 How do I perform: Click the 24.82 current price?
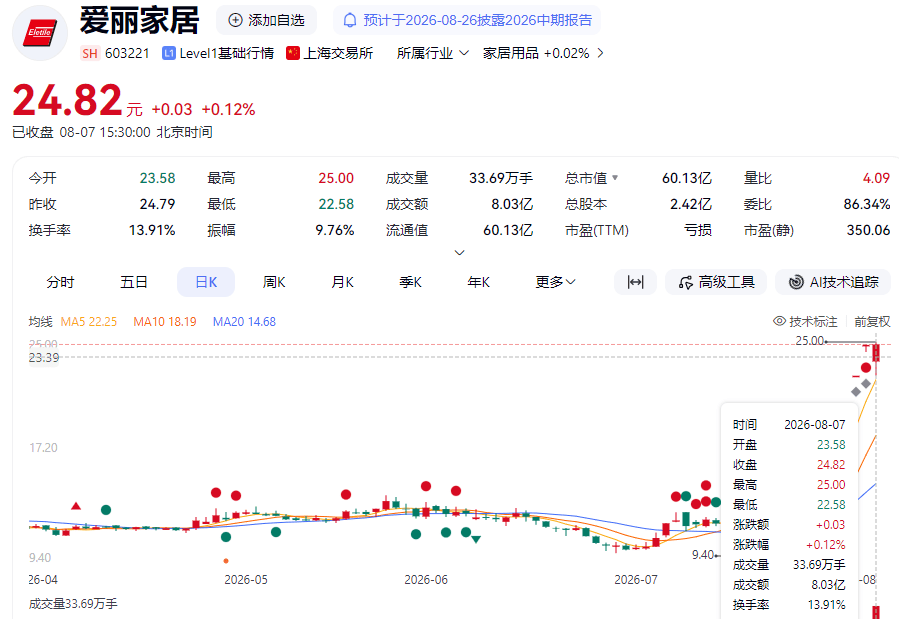[x=67, y=100]
